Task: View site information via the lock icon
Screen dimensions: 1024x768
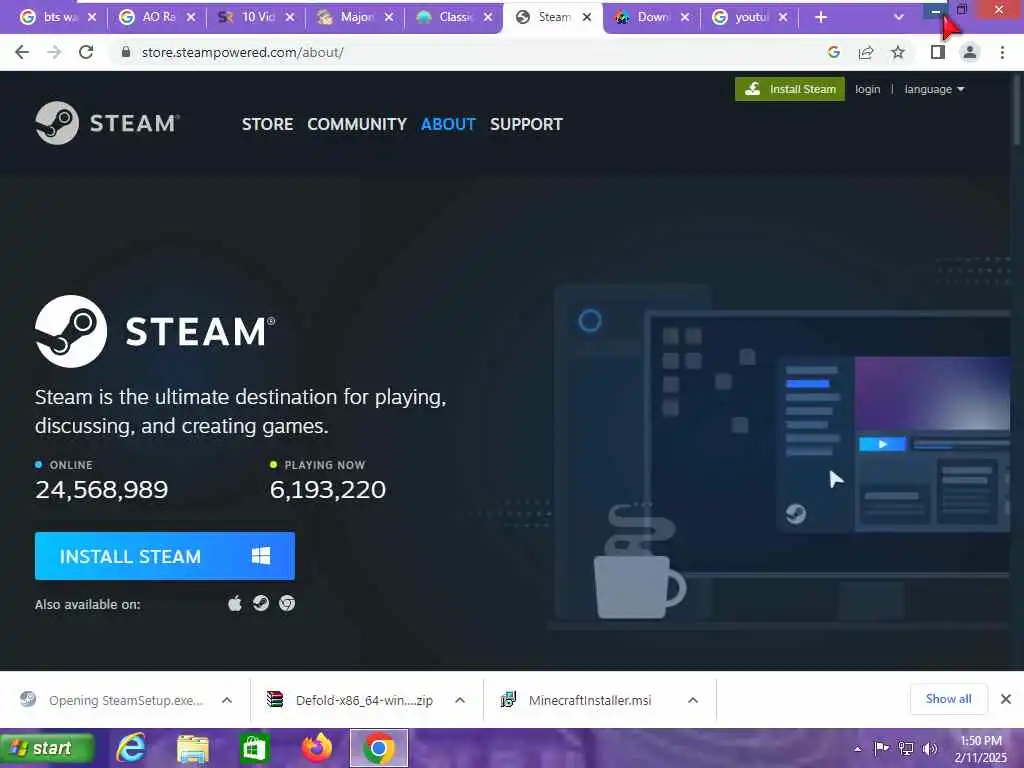Action: click(126, 52)
